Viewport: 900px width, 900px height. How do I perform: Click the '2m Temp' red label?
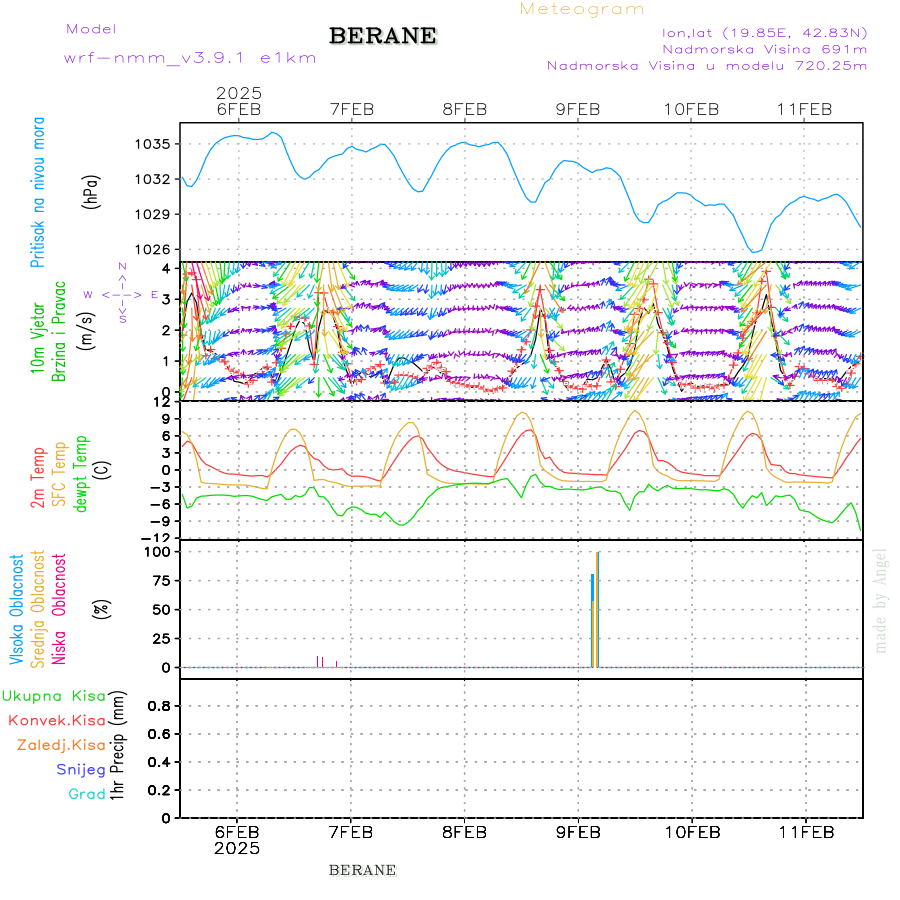(38, 478)
